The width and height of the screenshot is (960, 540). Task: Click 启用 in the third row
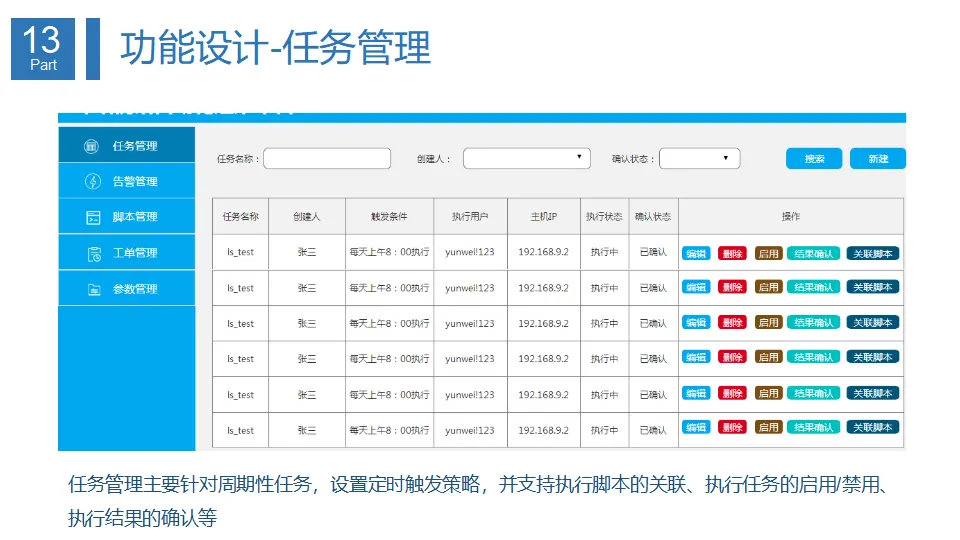click(x=768, y=323)
